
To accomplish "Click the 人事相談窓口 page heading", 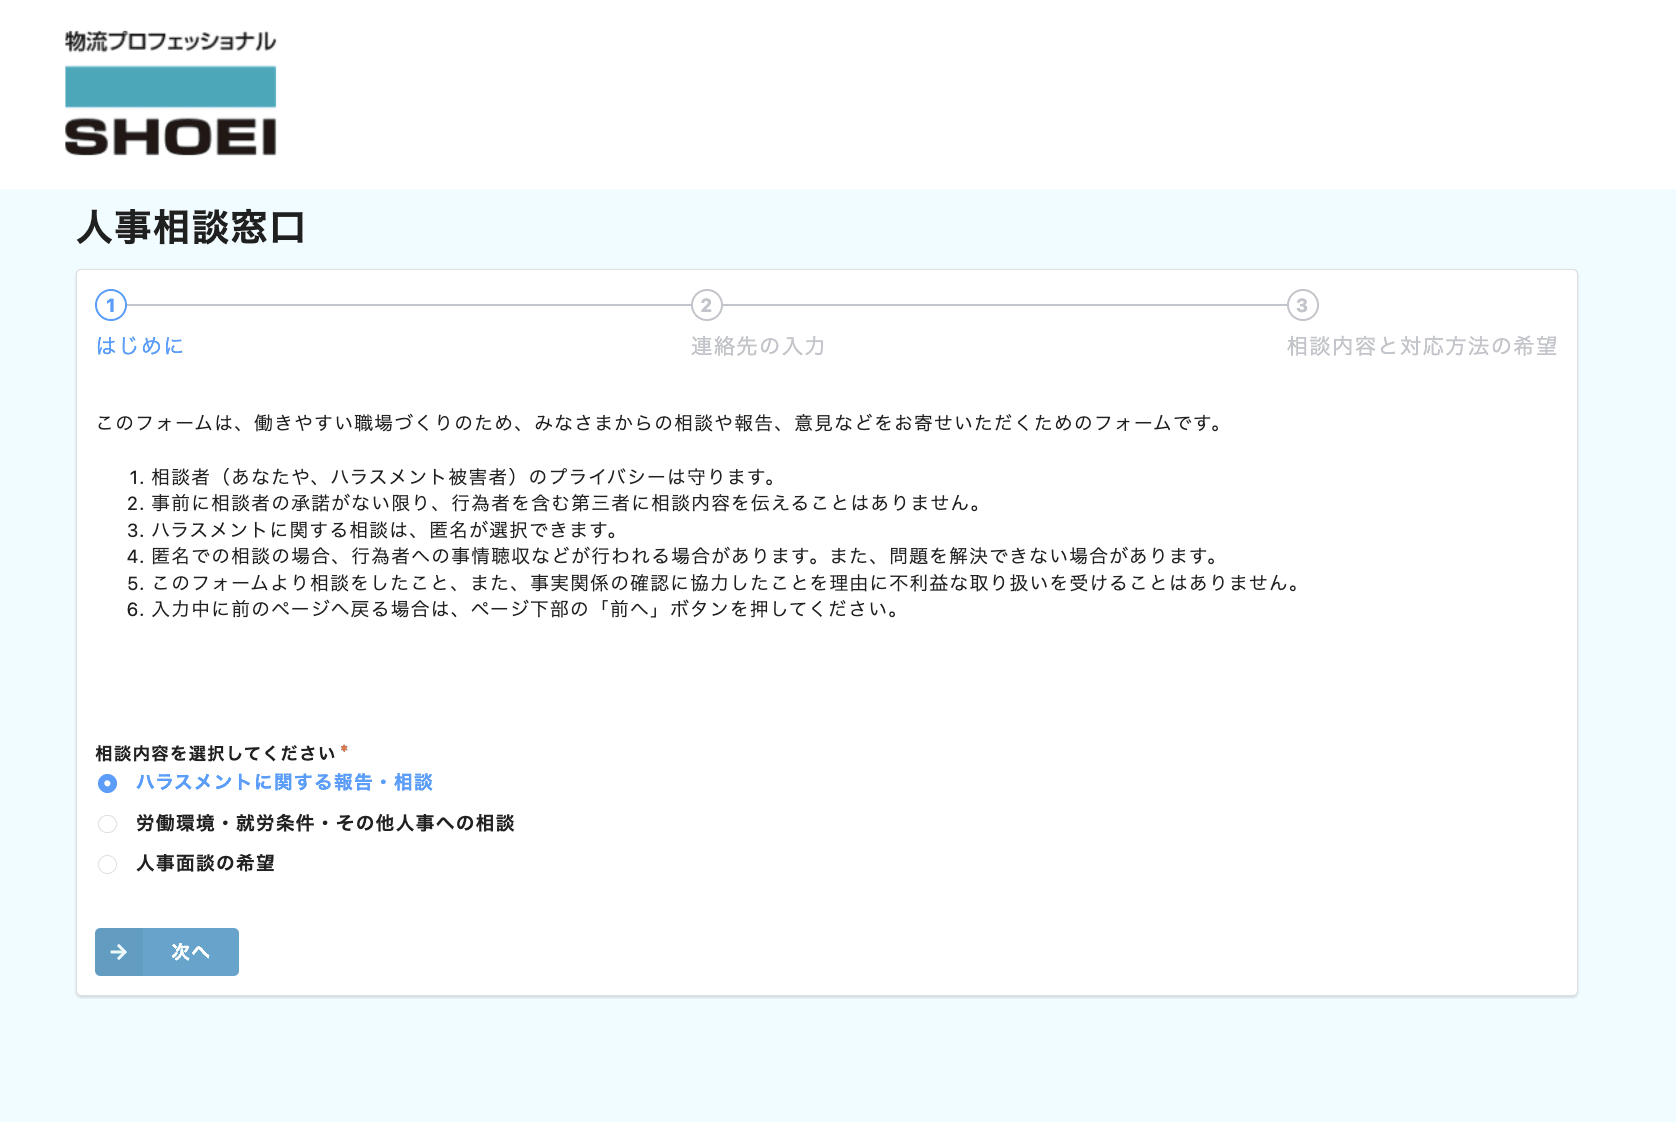I will tap(191, 228).
